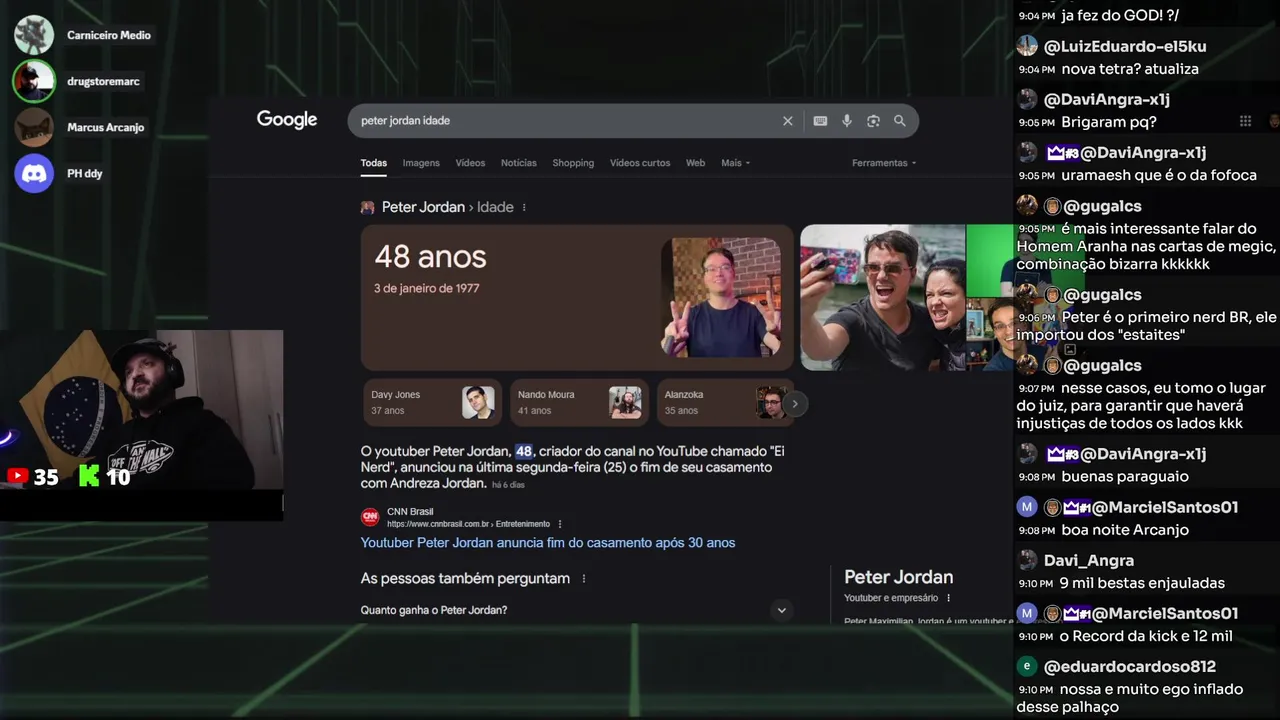Click chat message o Record da kick e 12 mil
Screen dimensions: 1280x720
1146,636
